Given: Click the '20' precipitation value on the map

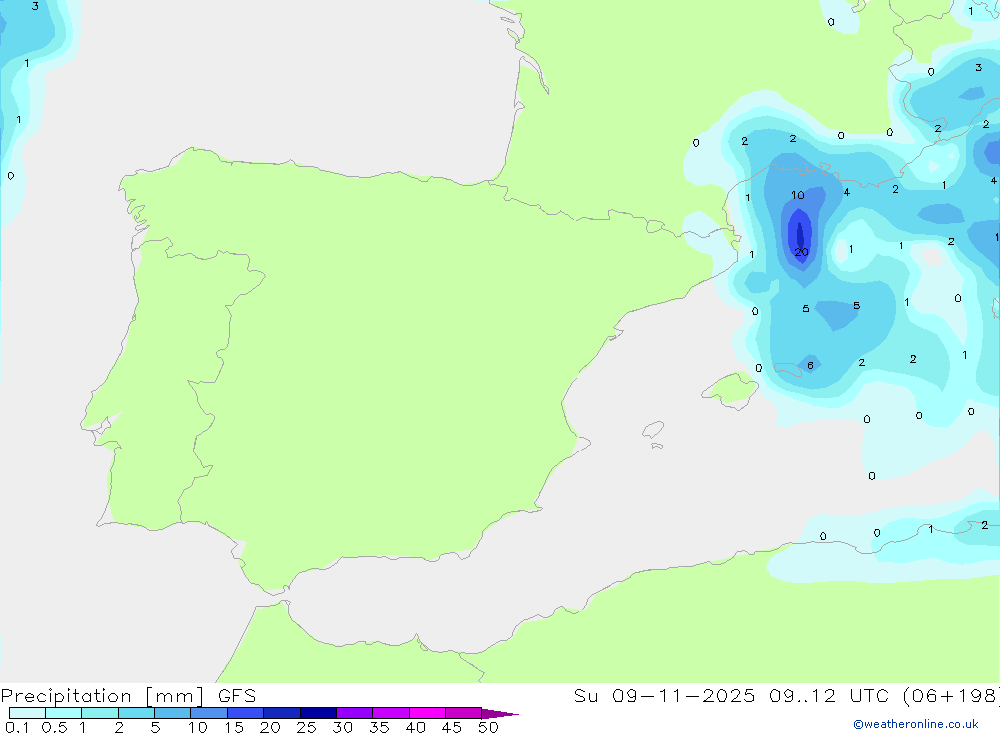Looking at the screenshot, I should [802, 252].
